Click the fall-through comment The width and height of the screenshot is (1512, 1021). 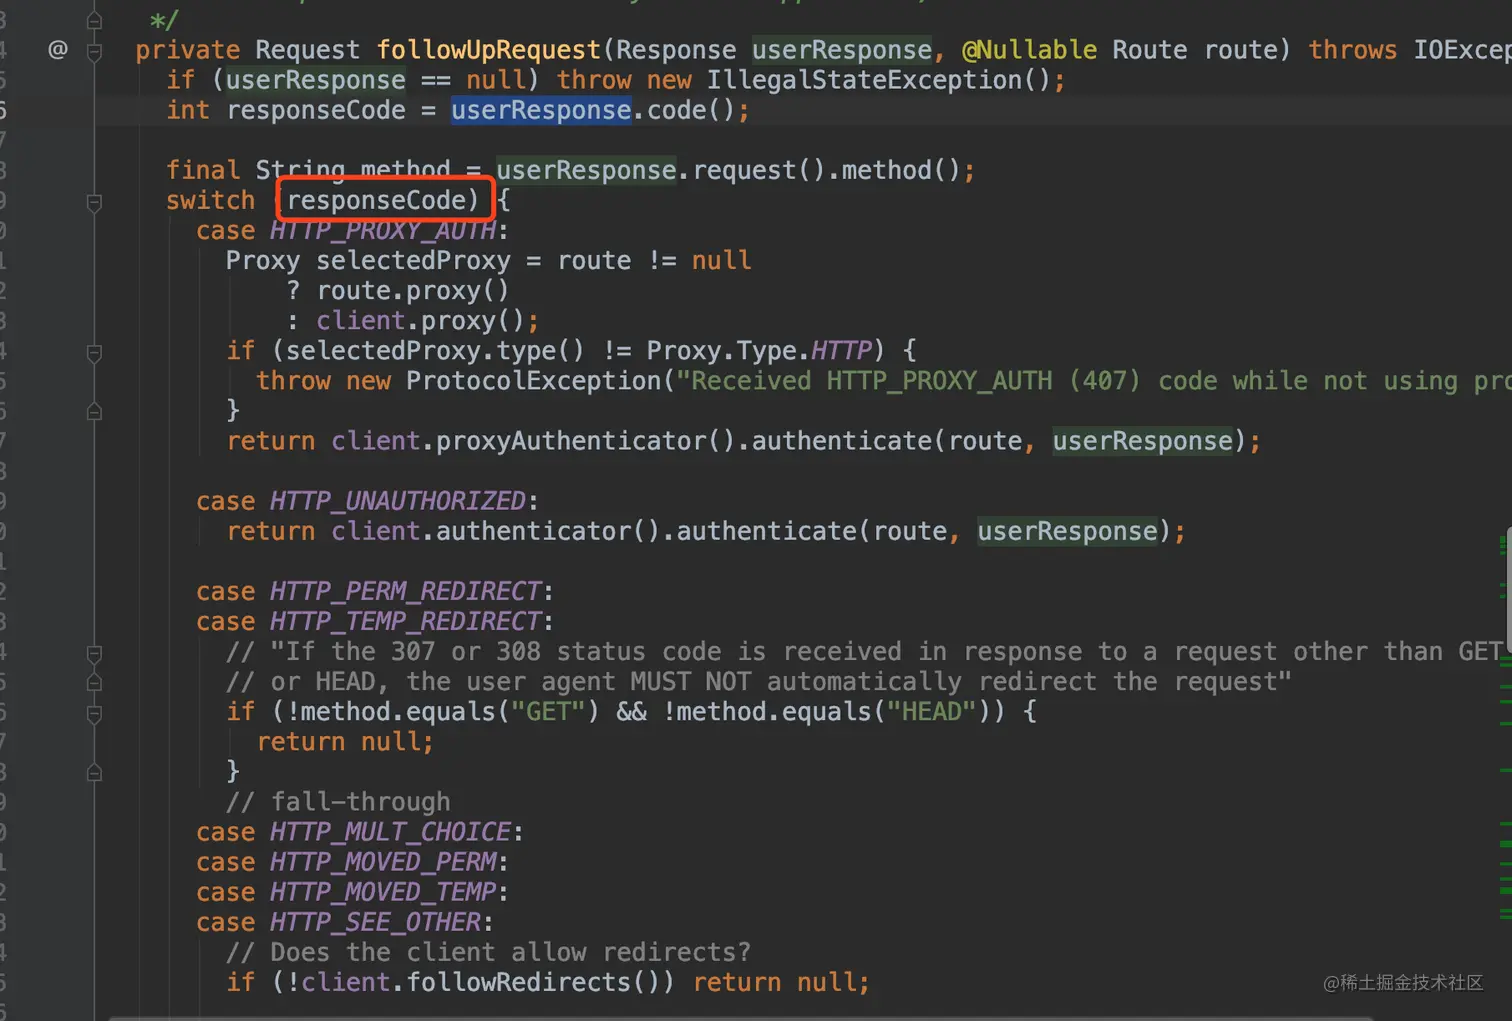(x=338, y=802)
